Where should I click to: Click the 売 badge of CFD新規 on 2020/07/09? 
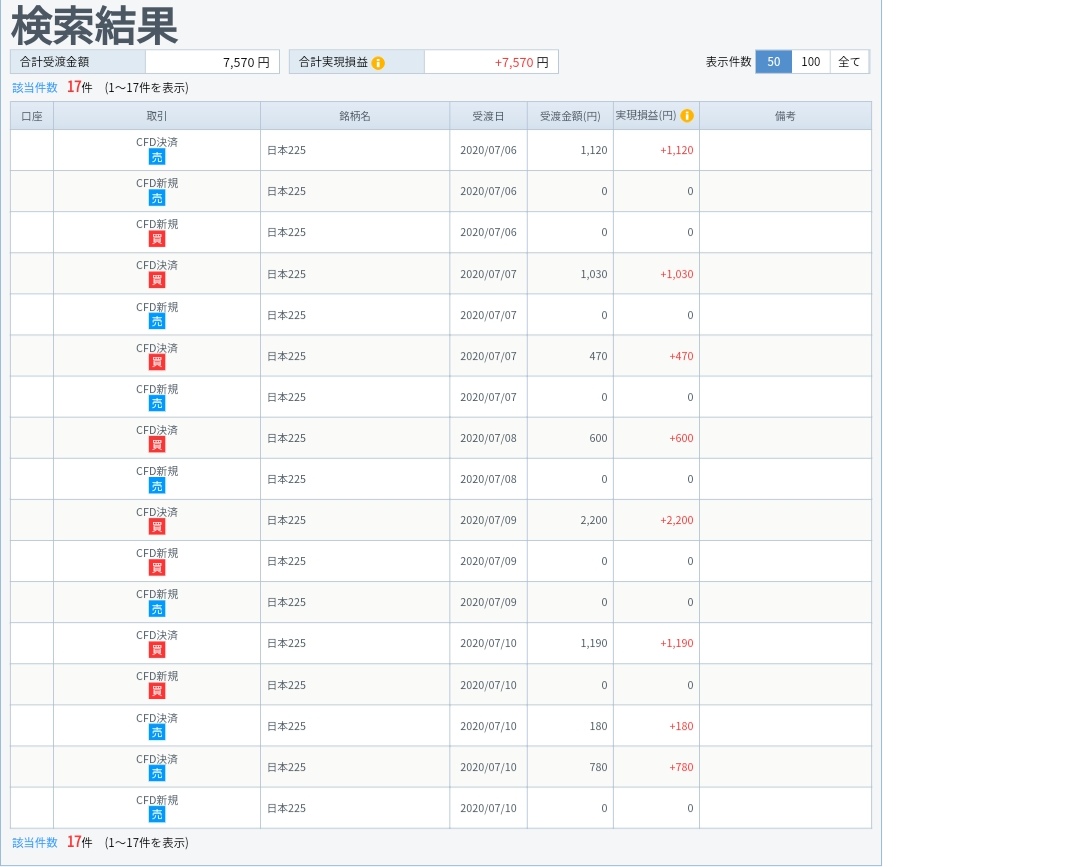[157, 609]
